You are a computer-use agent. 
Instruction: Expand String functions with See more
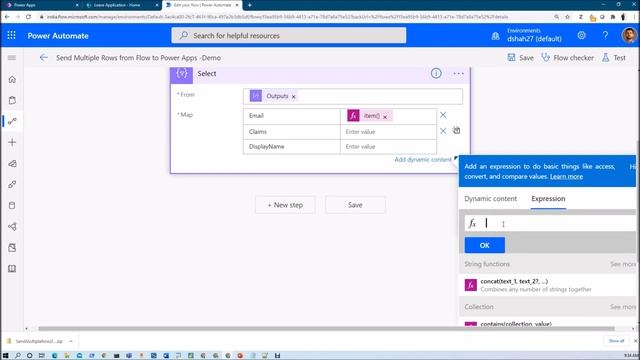coord(623,264)
